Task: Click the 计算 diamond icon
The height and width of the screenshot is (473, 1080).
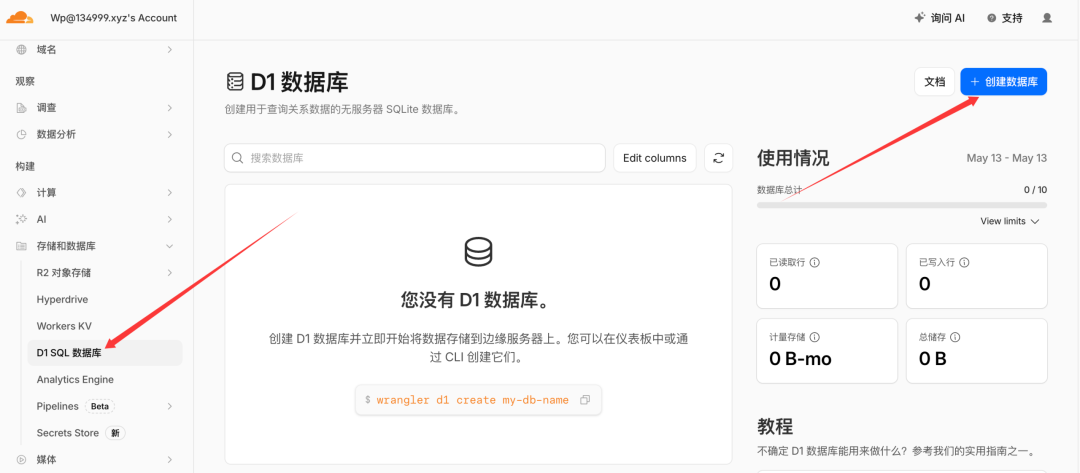Action: pyautogui.click(x=21, y=193)
